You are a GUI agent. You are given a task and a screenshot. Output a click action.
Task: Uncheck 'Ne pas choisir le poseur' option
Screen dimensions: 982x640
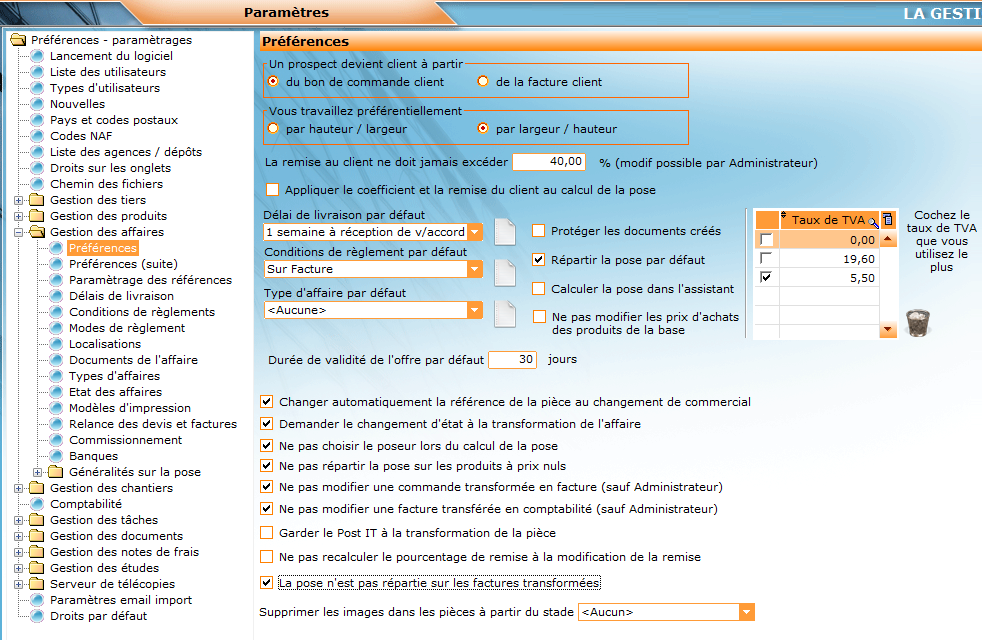[267, 446]
